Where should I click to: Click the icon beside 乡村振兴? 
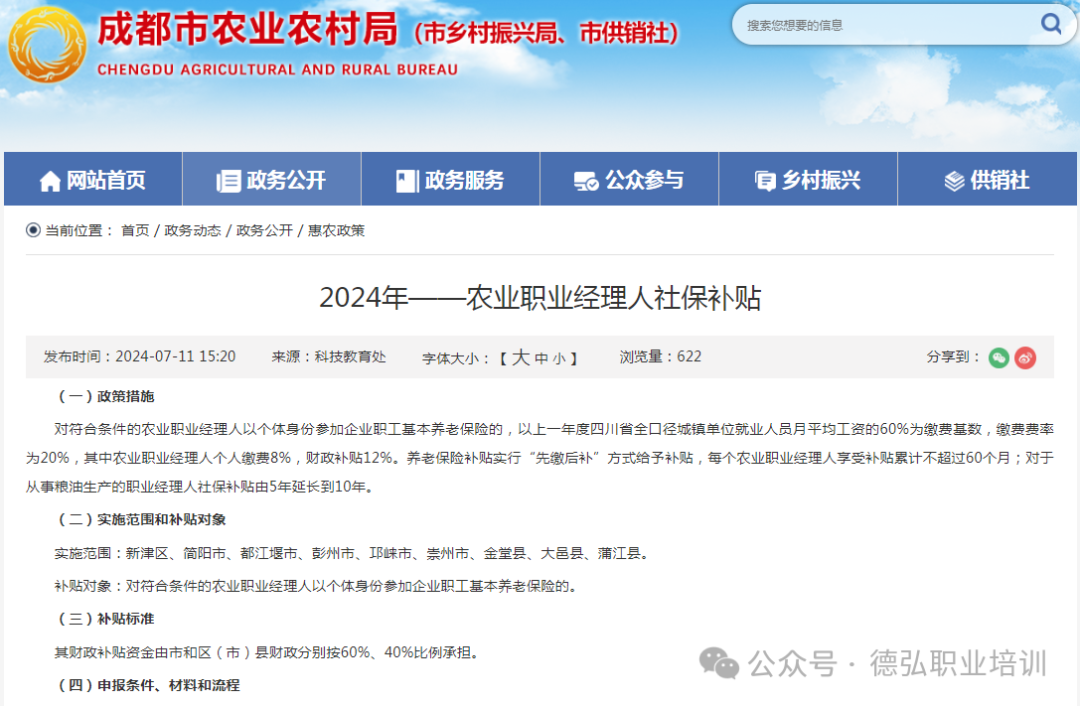click(764, 181)
